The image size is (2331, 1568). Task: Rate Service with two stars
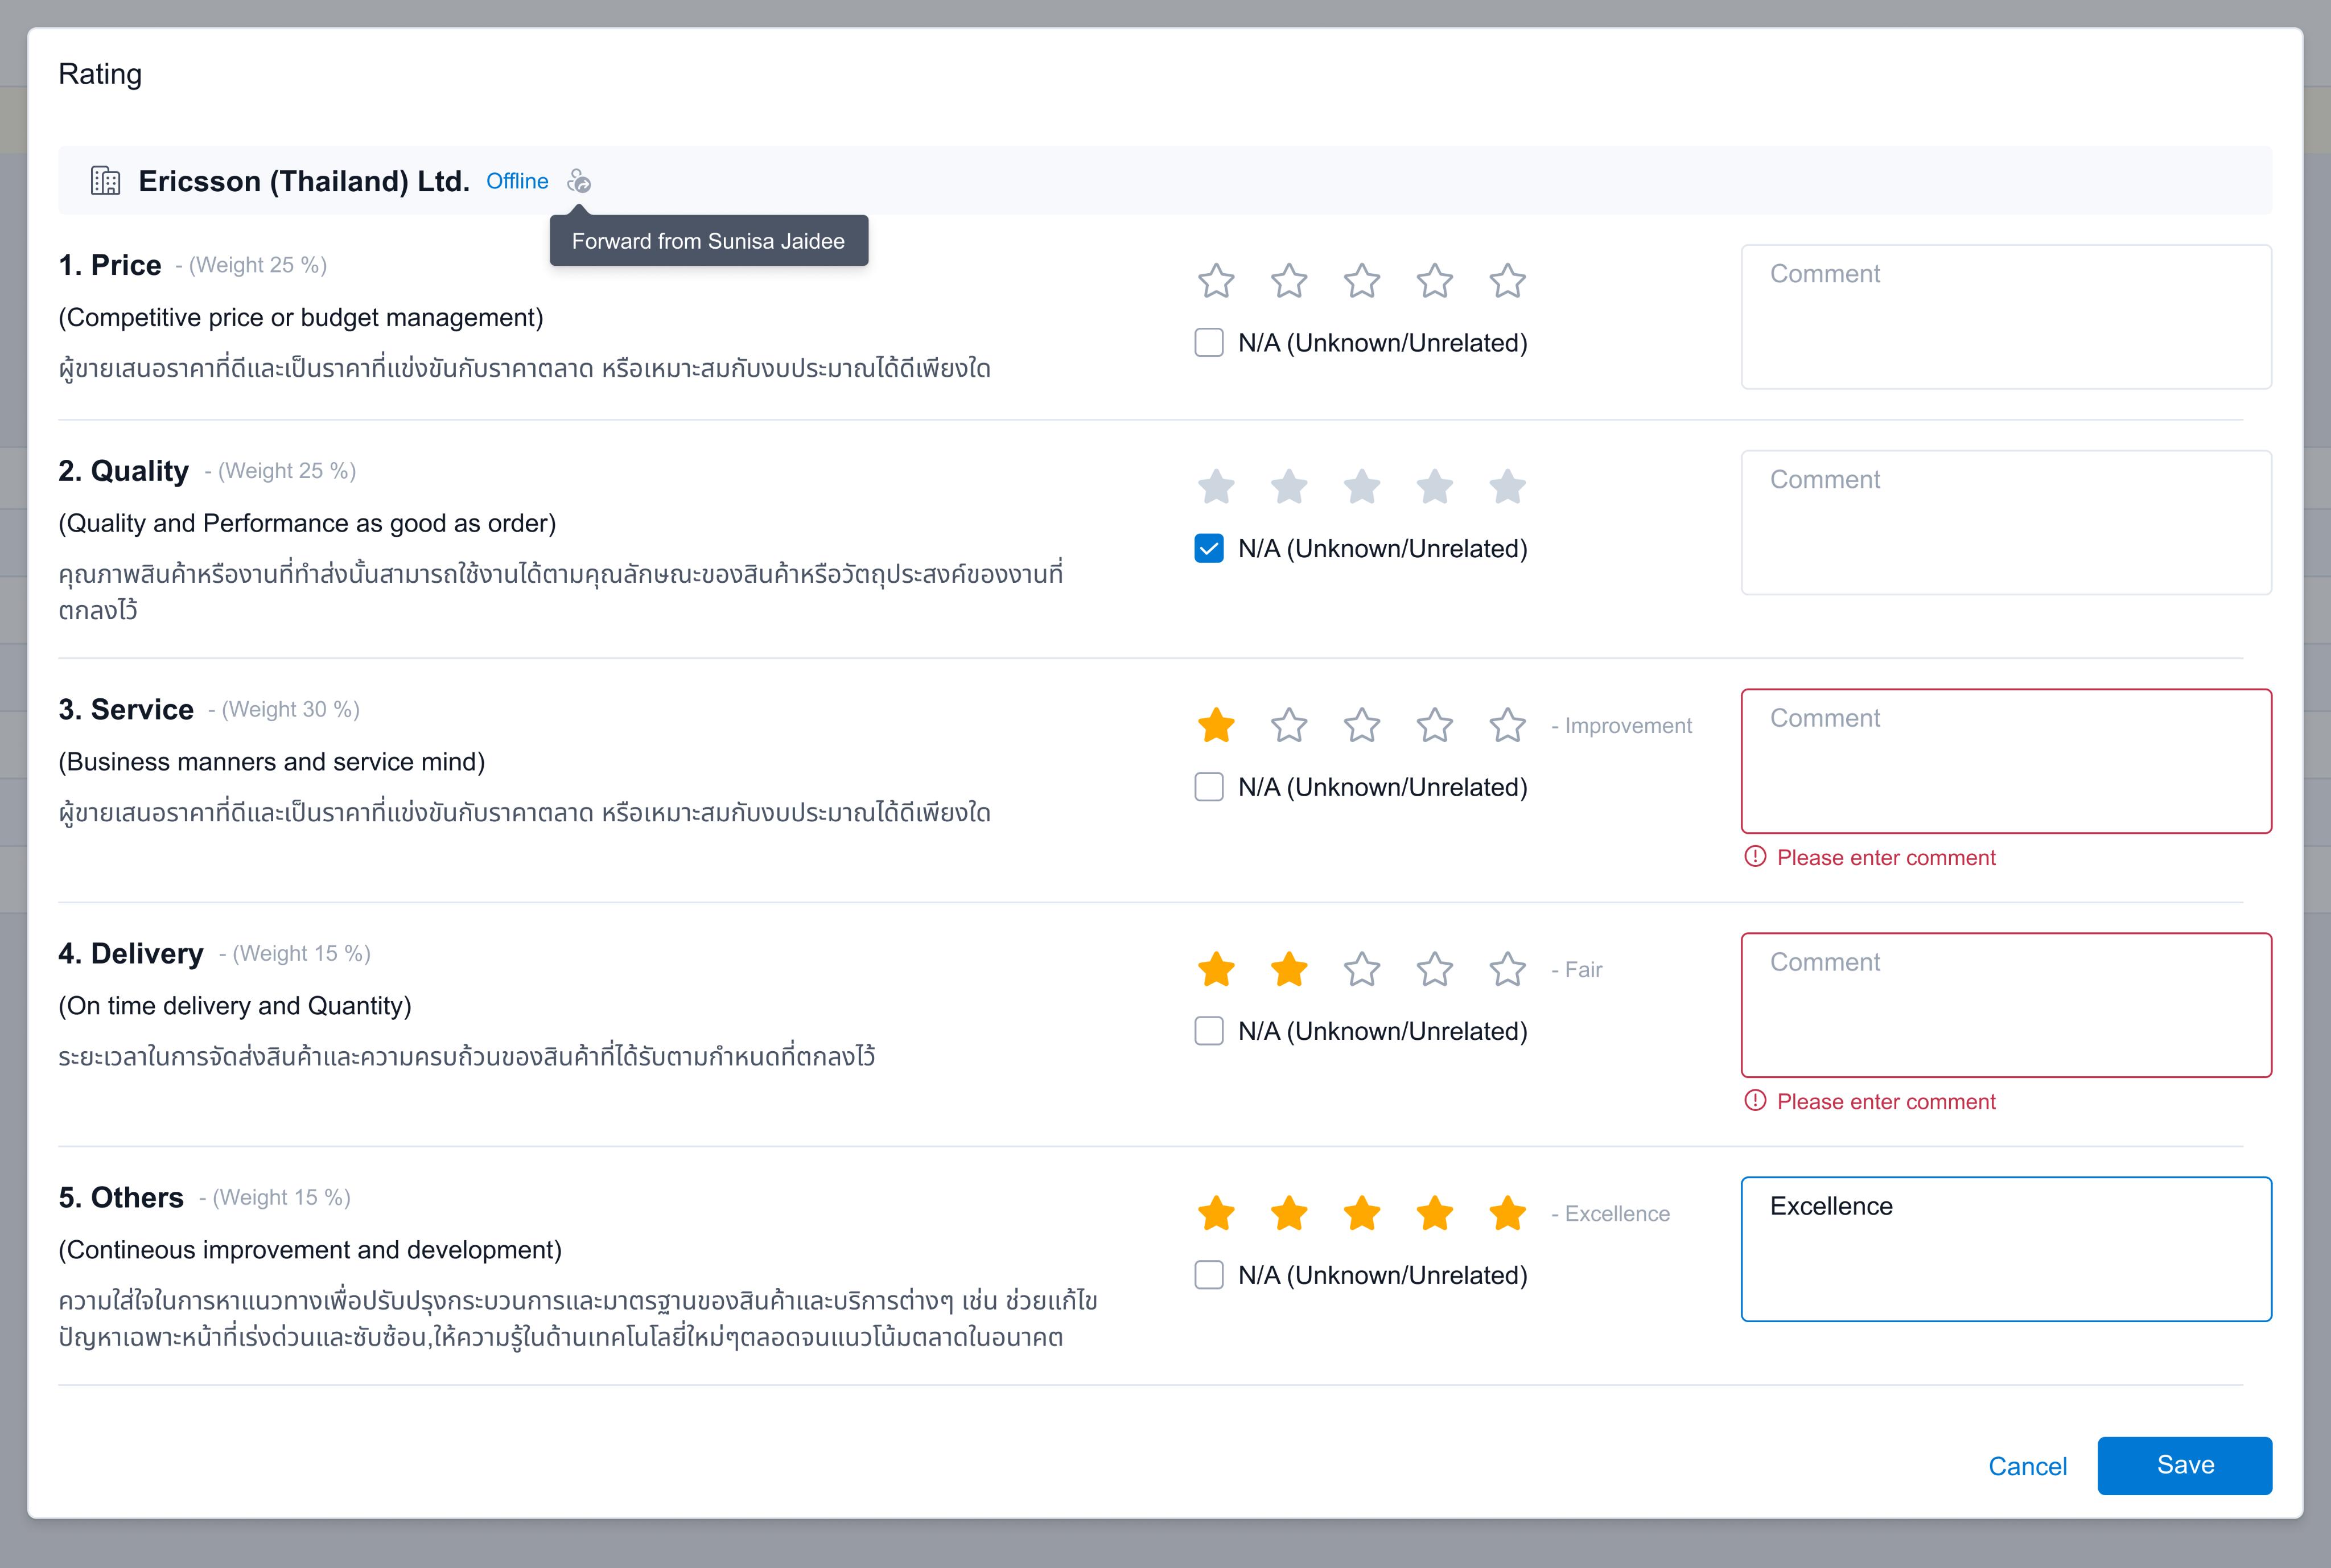coord(1289,725)
